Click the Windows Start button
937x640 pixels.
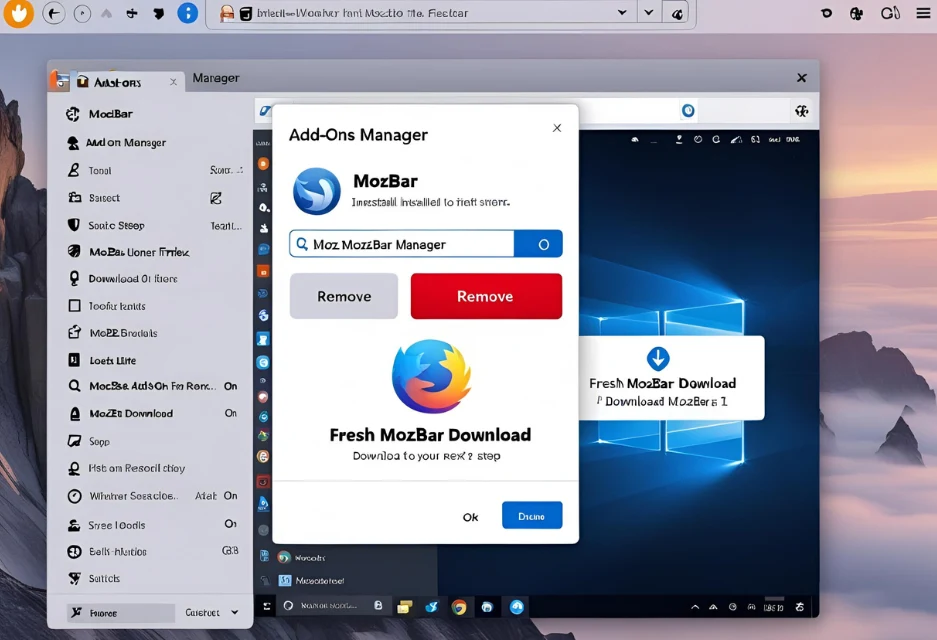point(267,607)
